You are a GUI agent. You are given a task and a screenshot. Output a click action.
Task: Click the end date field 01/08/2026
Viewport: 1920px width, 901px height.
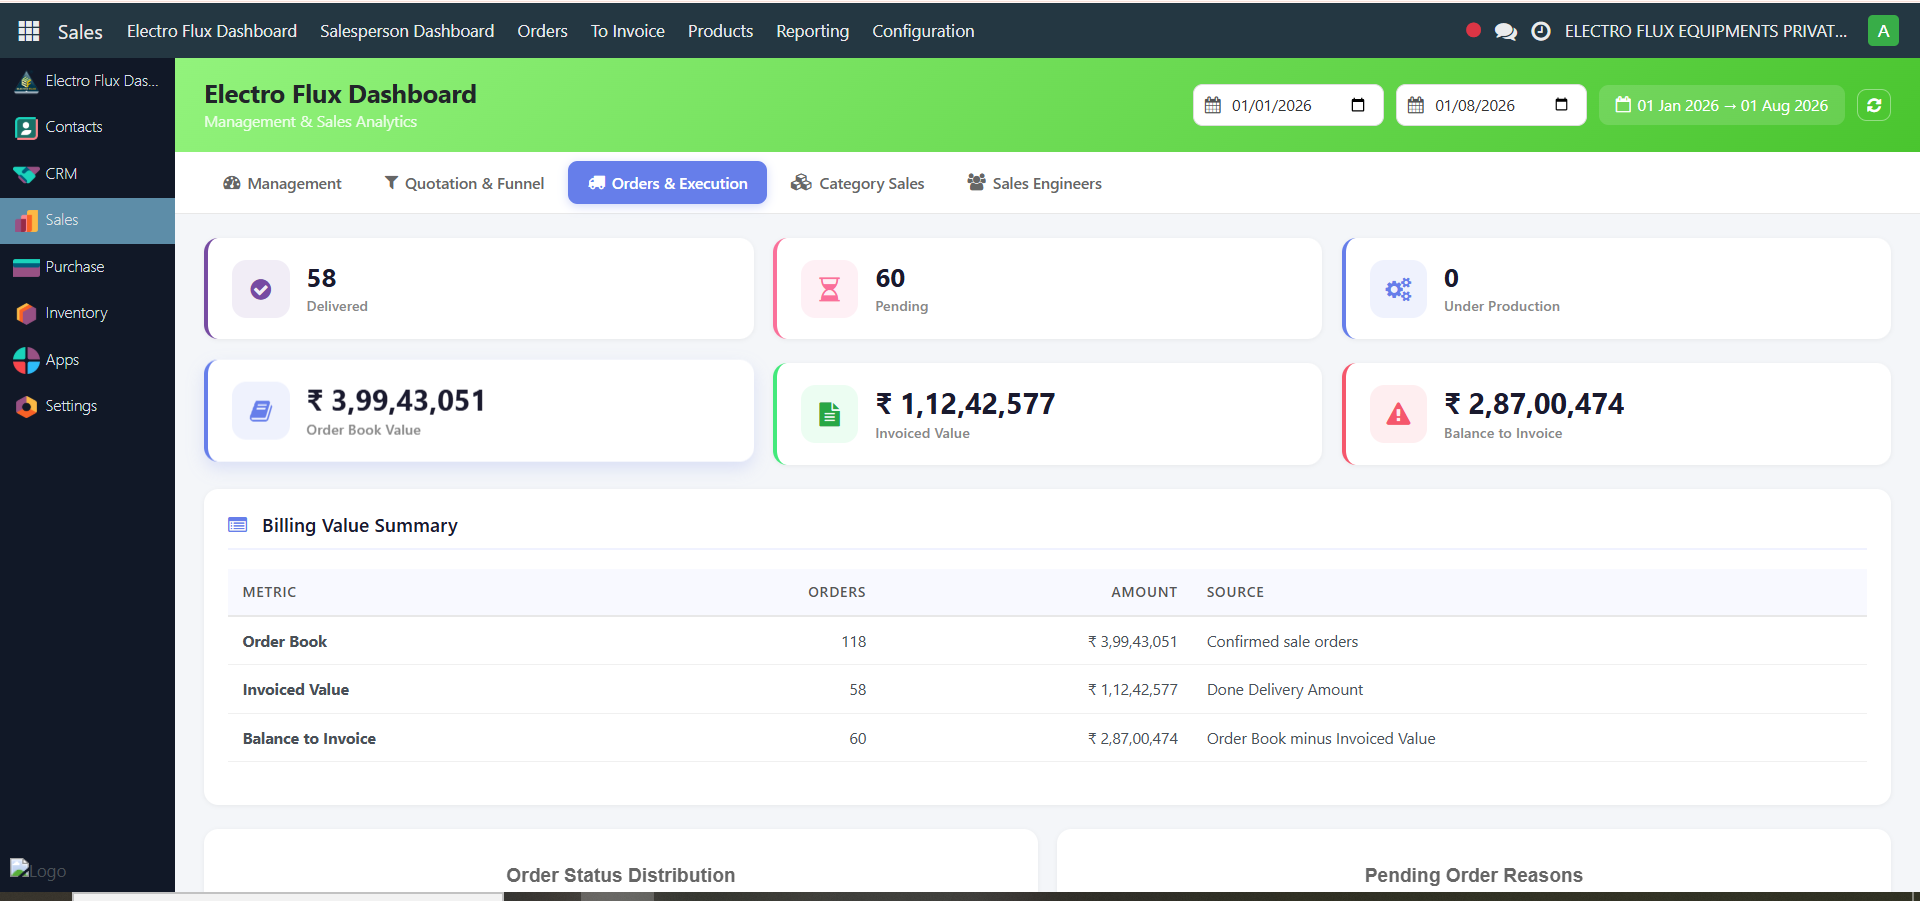(1491, 105)
